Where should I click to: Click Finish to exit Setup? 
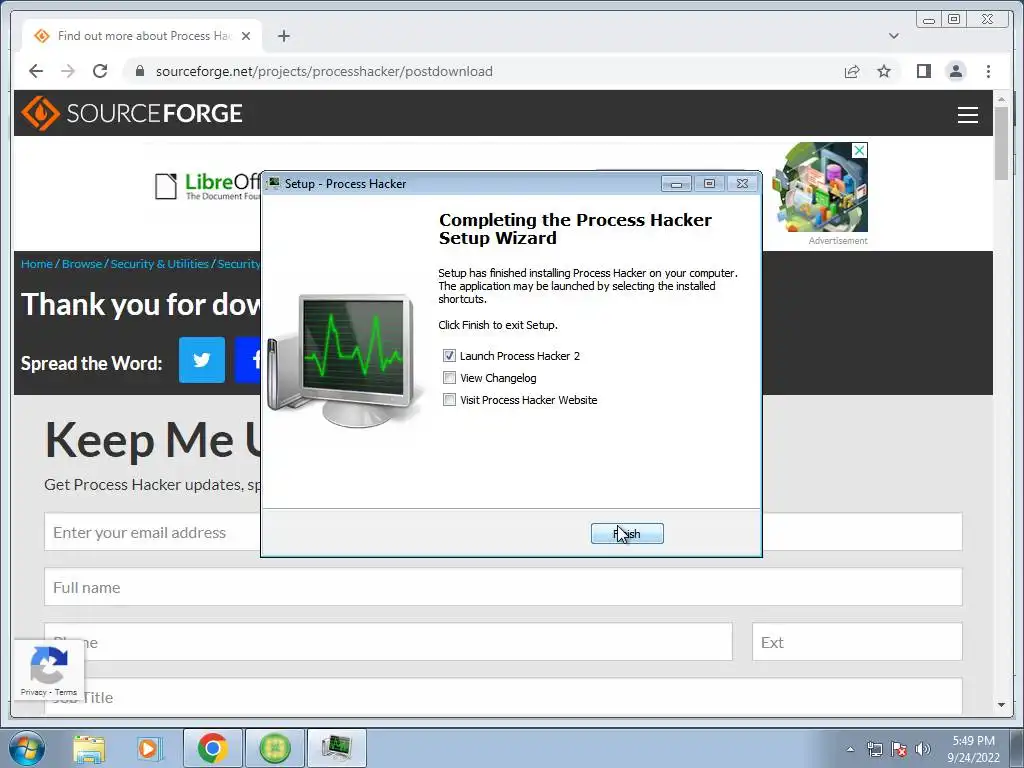pyautogui.click(x=627, y=534)
